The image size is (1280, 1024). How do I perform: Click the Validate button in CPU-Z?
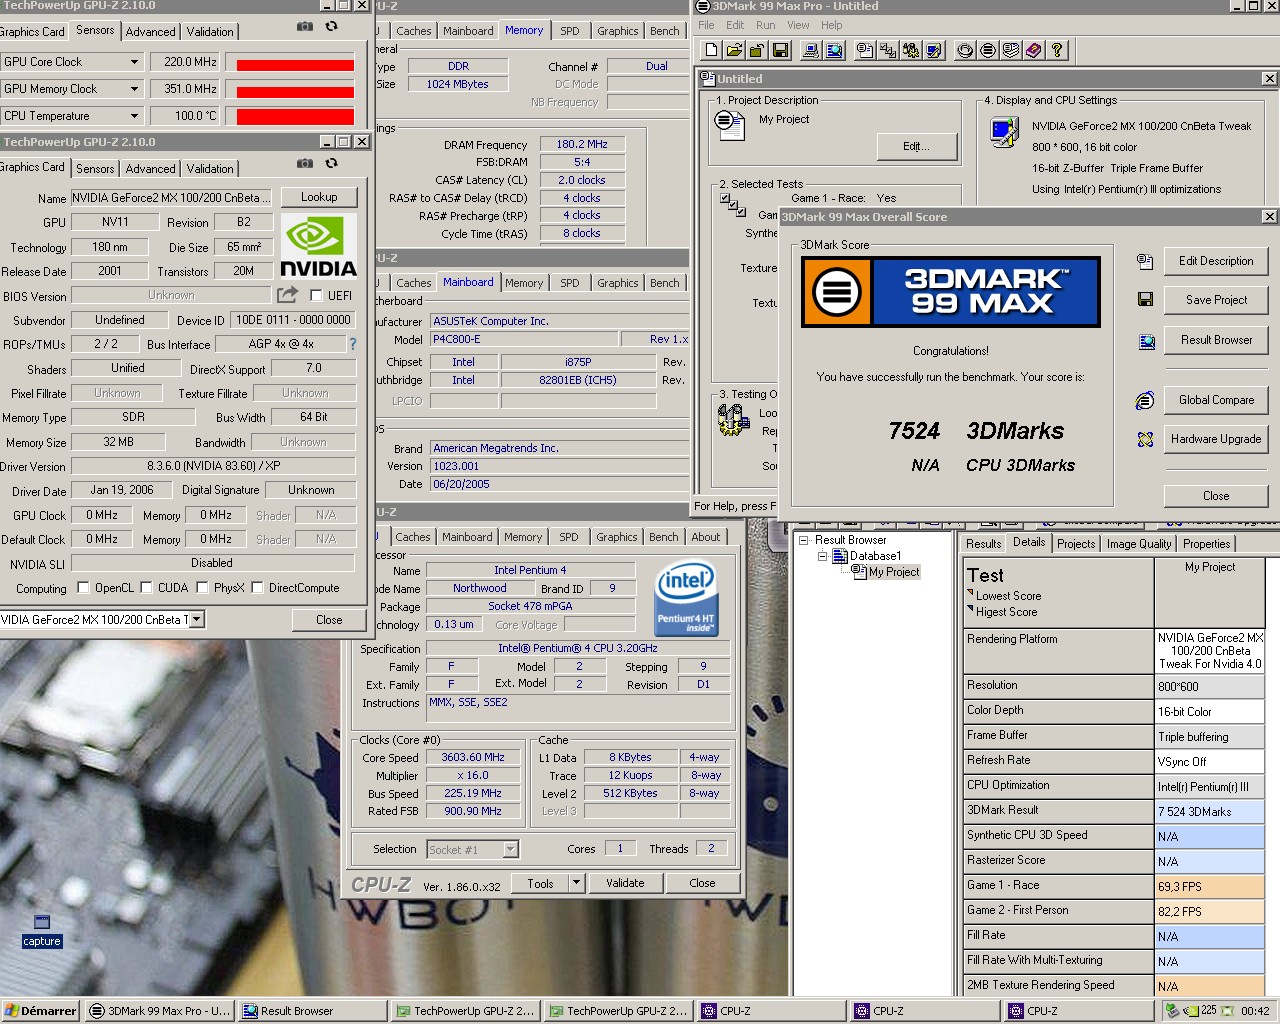[x=625, y=883]
